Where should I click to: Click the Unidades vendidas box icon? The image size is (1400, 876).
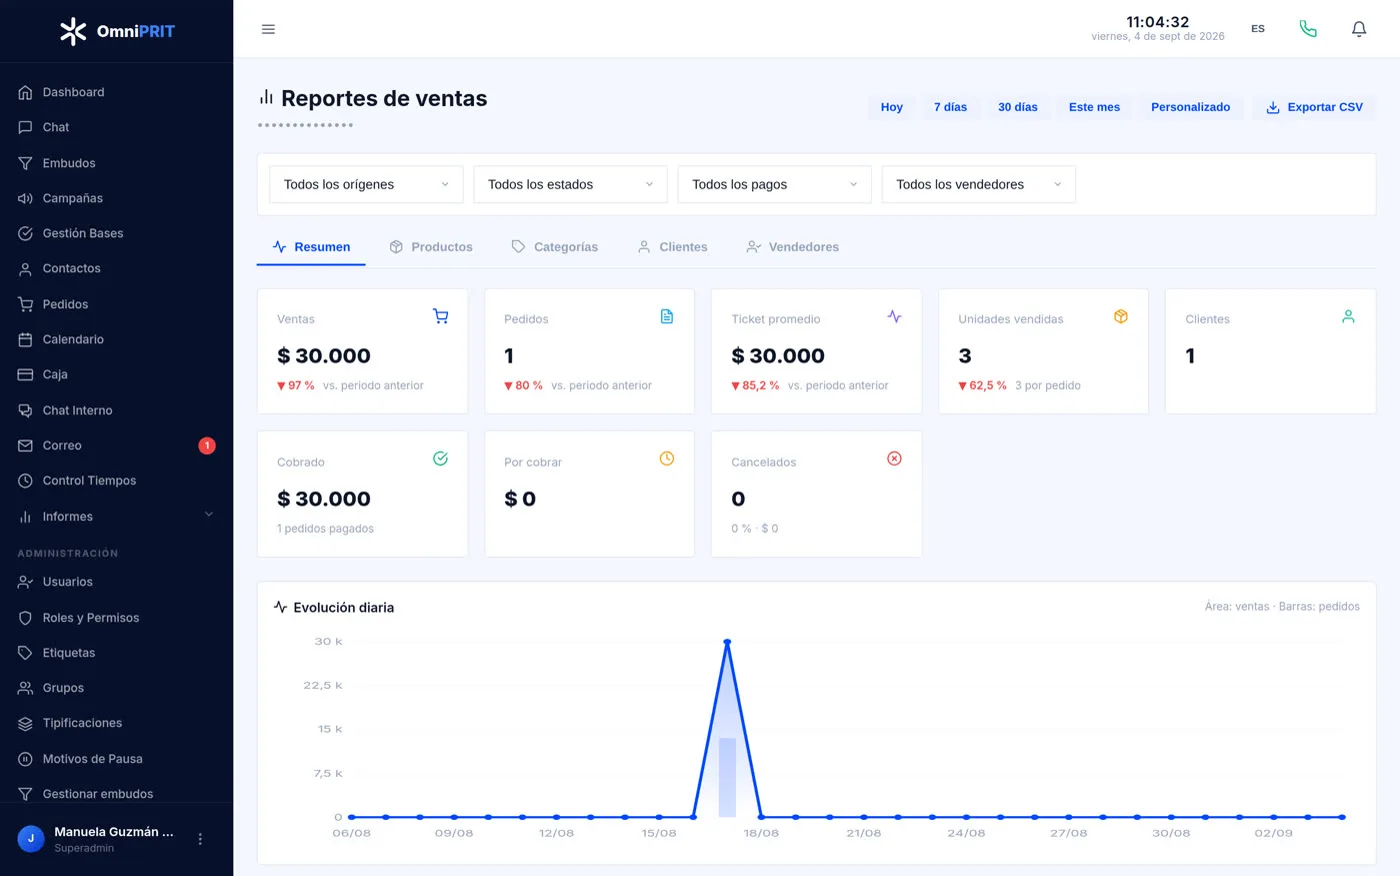[x=1121, y=316]
